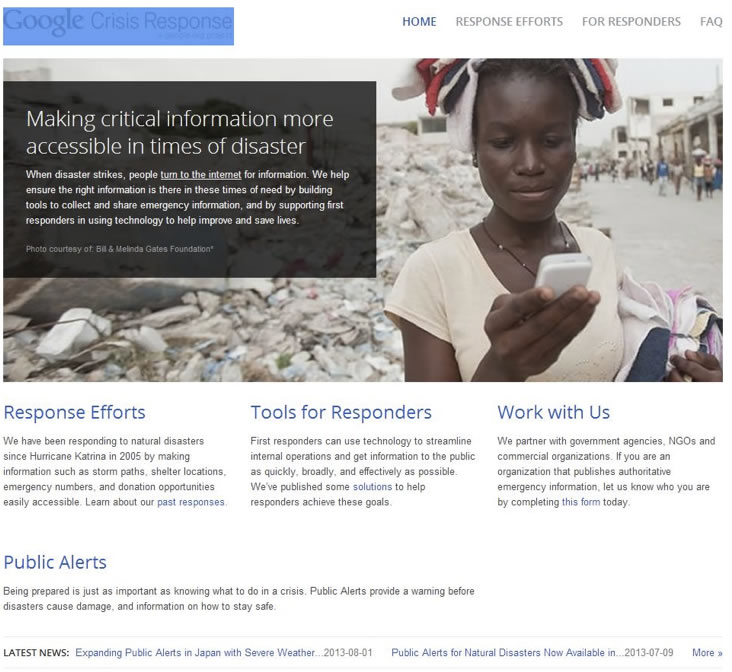
Task: Open the Tools for Responders heading
Action: click(x=341, y=412)
